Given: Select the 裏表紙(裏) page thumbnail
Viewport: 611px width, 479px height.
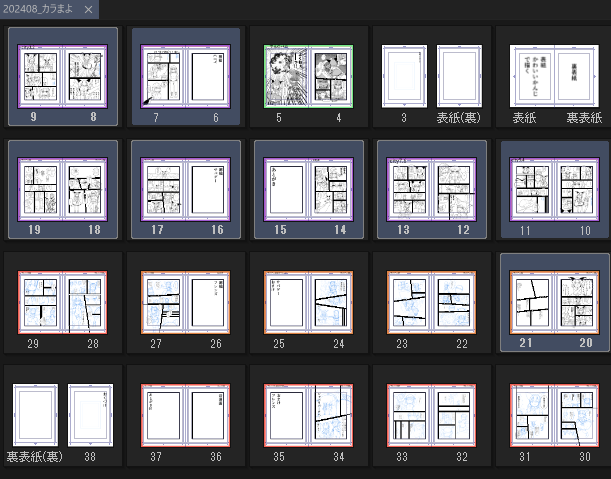Looking at the screenshot, I should click(35, 415).
